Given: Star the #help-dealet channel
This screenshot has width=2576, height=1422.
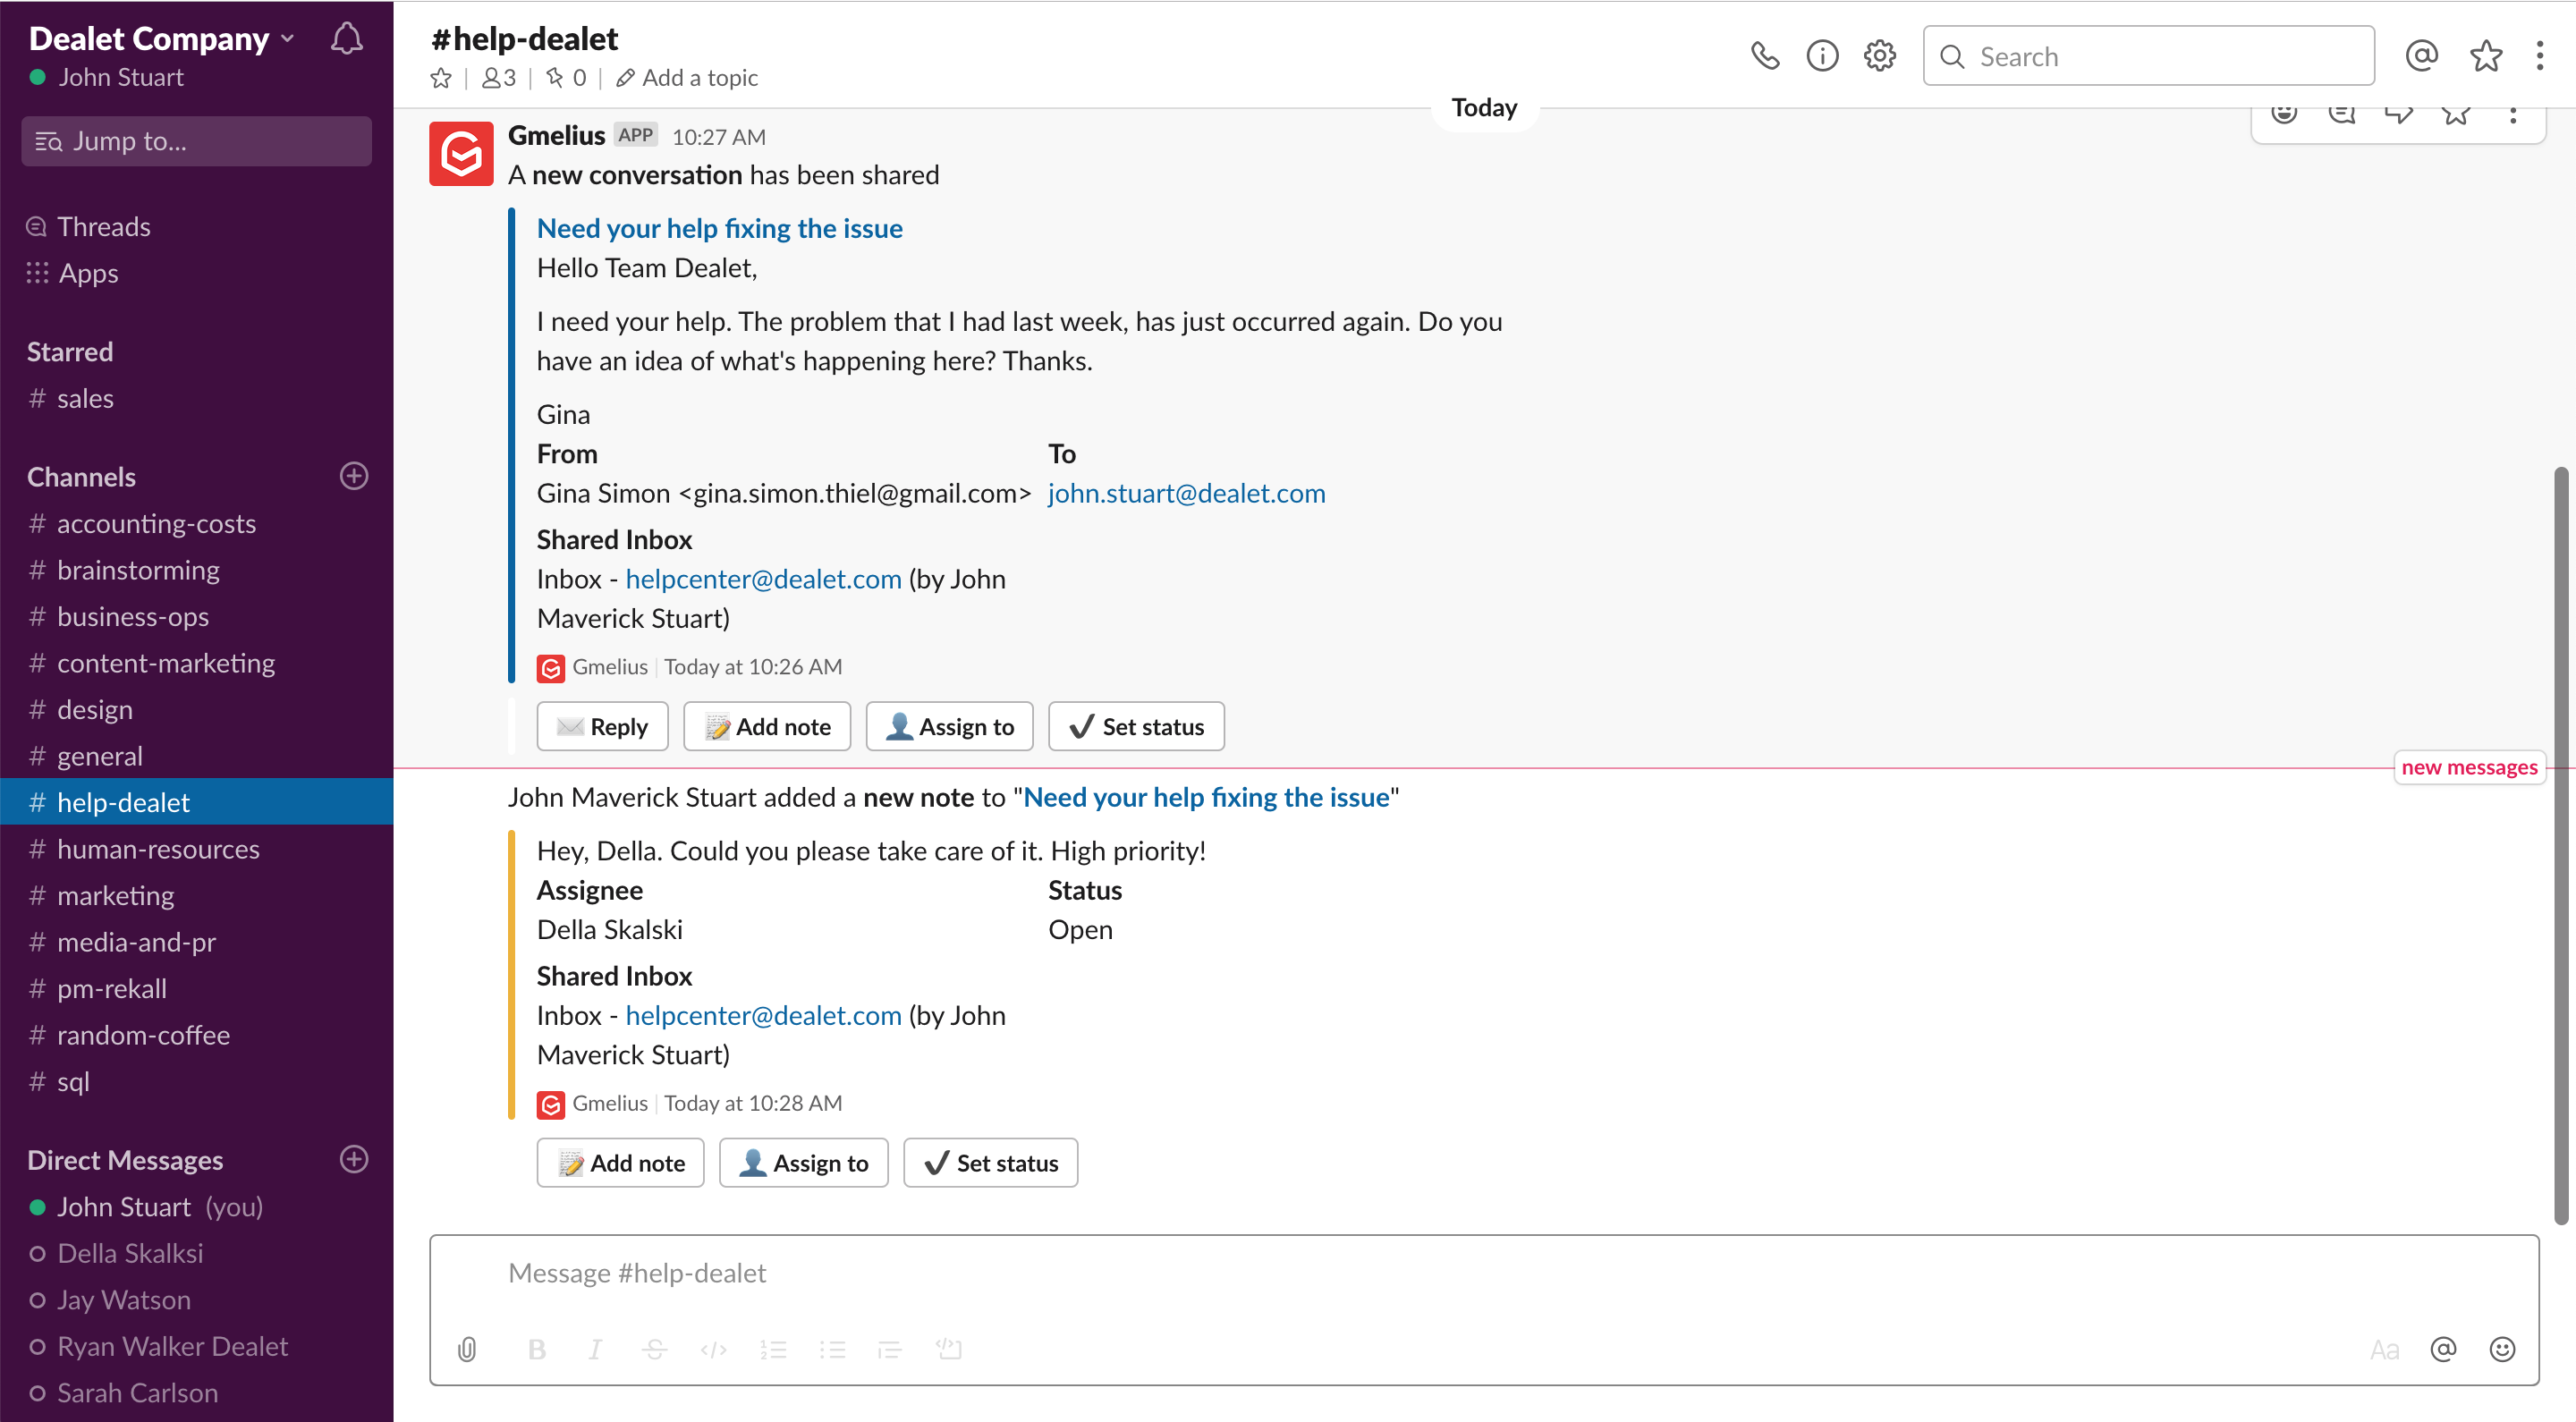Looking at the screenshot, I should (x=441, y=78).
